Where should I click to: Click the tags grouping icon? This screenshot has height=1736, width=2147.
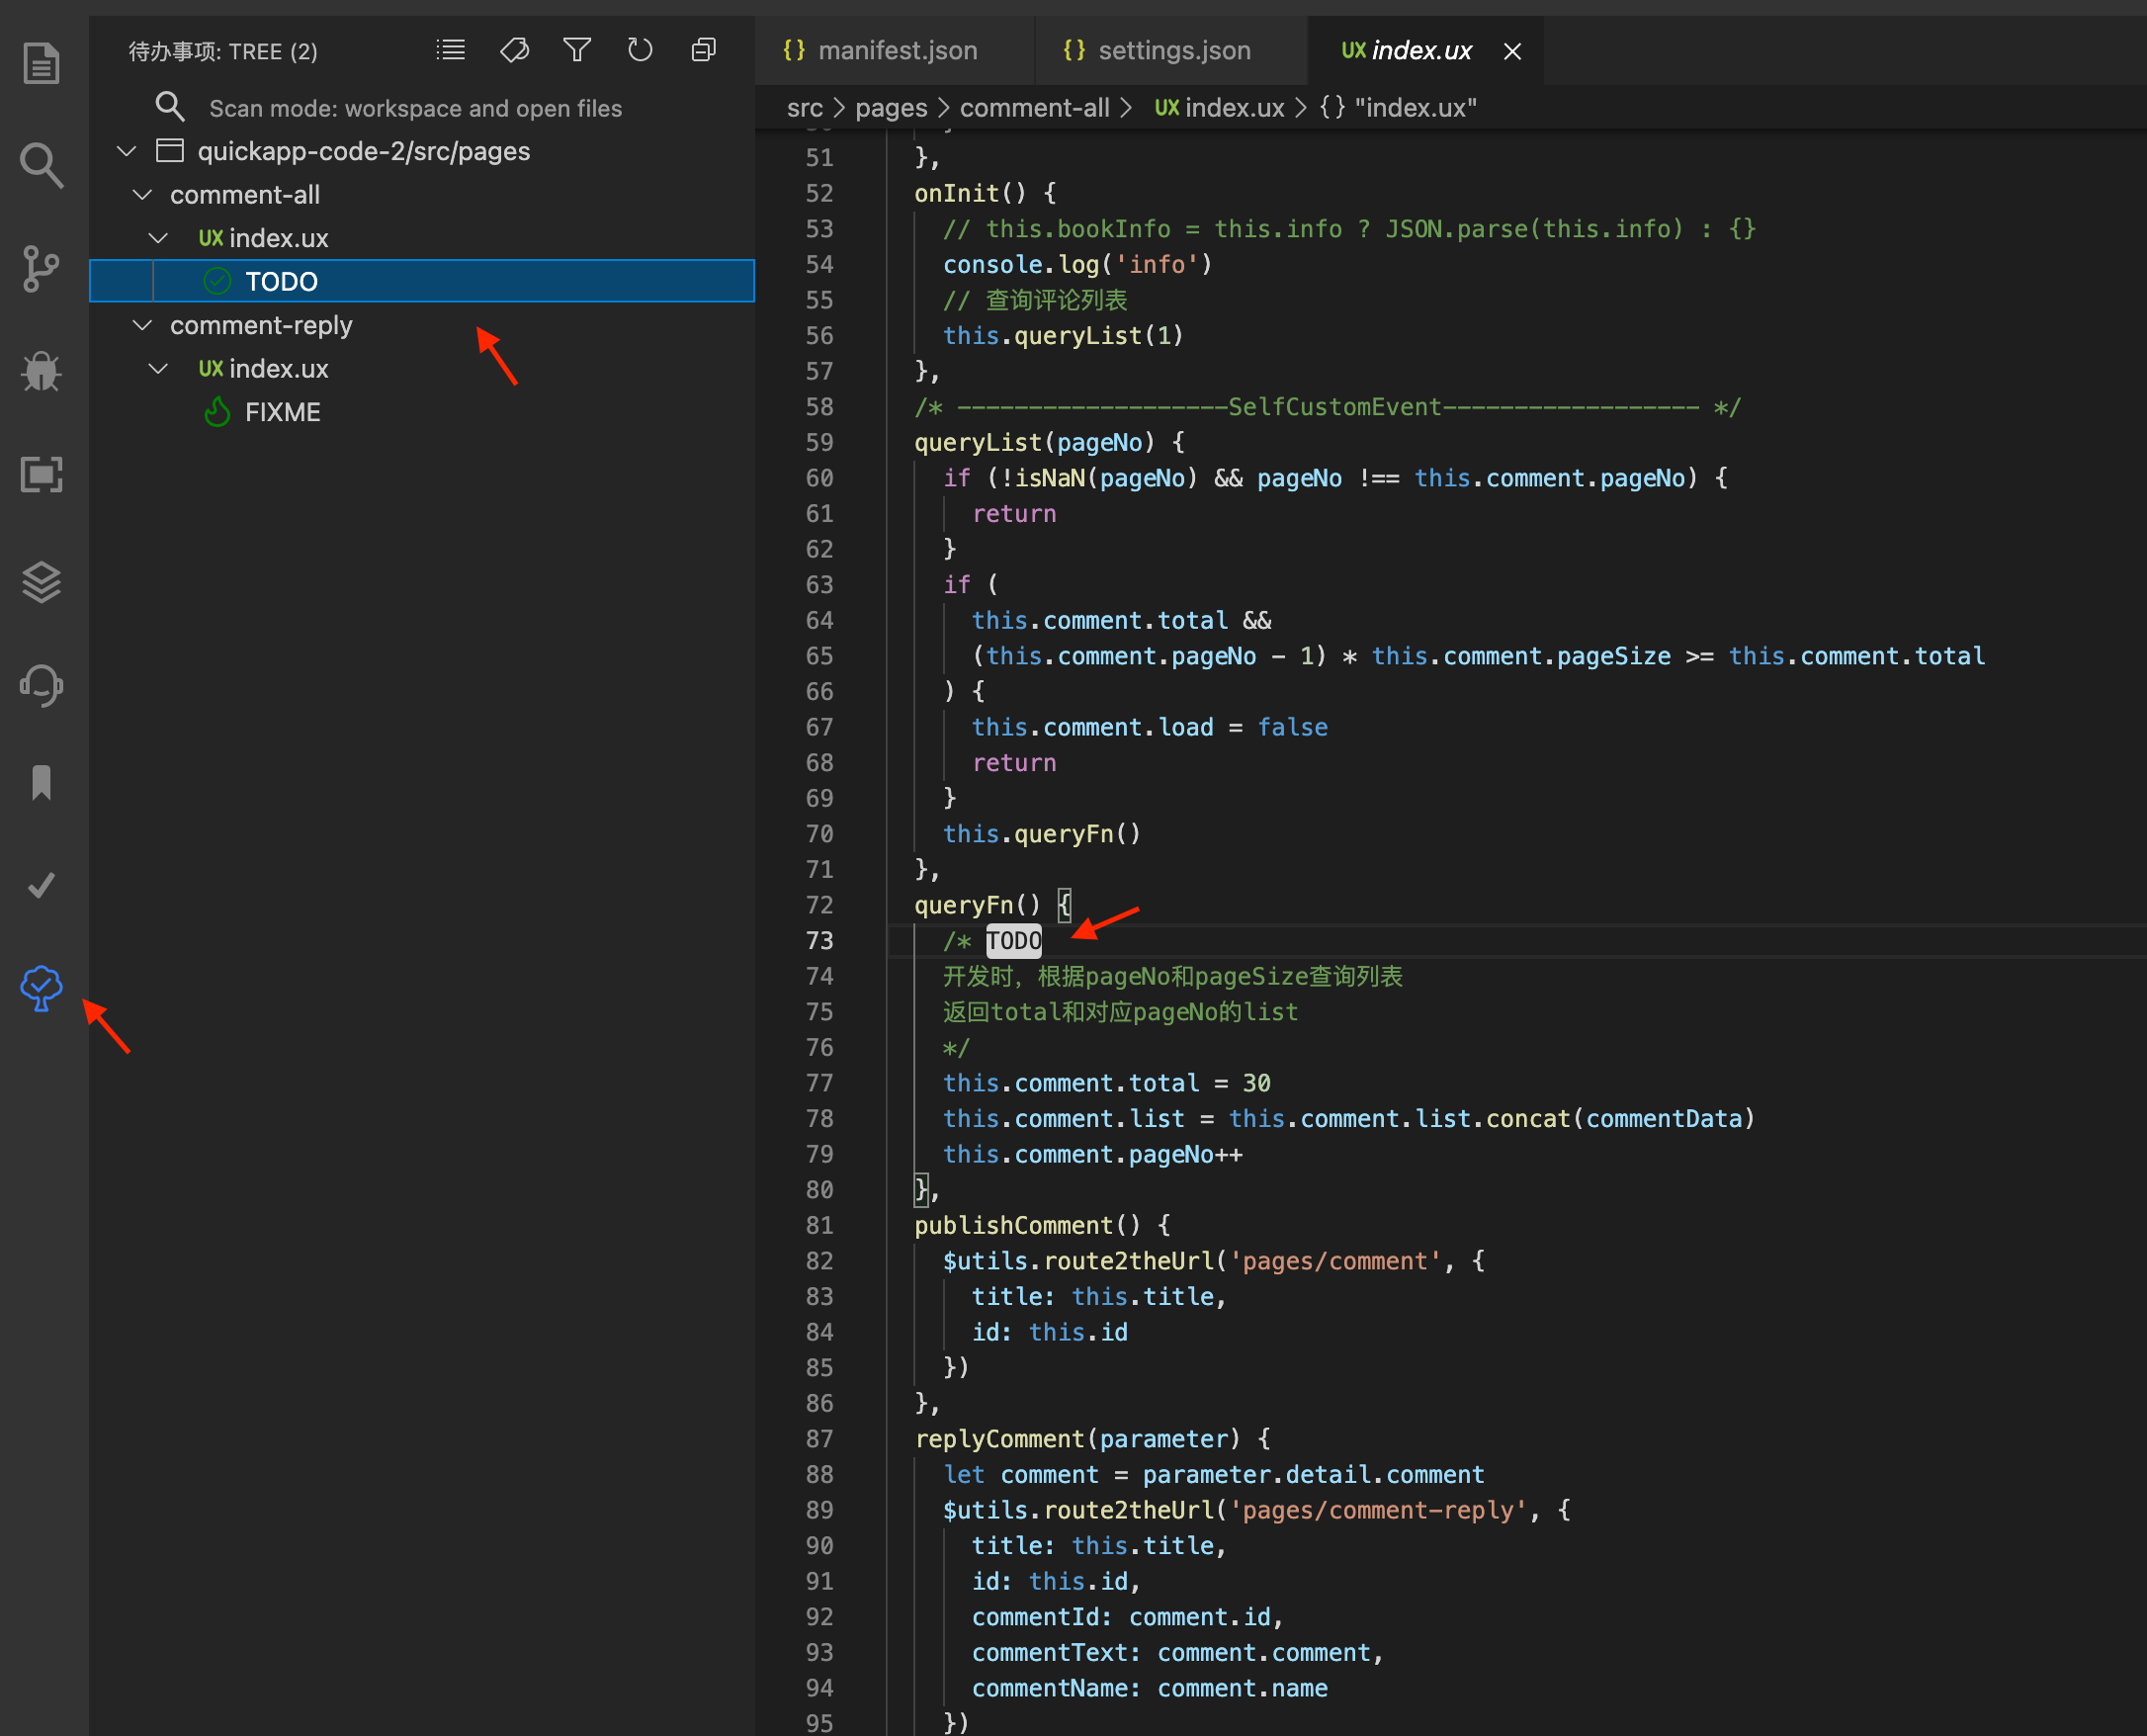tap(514, 49)
